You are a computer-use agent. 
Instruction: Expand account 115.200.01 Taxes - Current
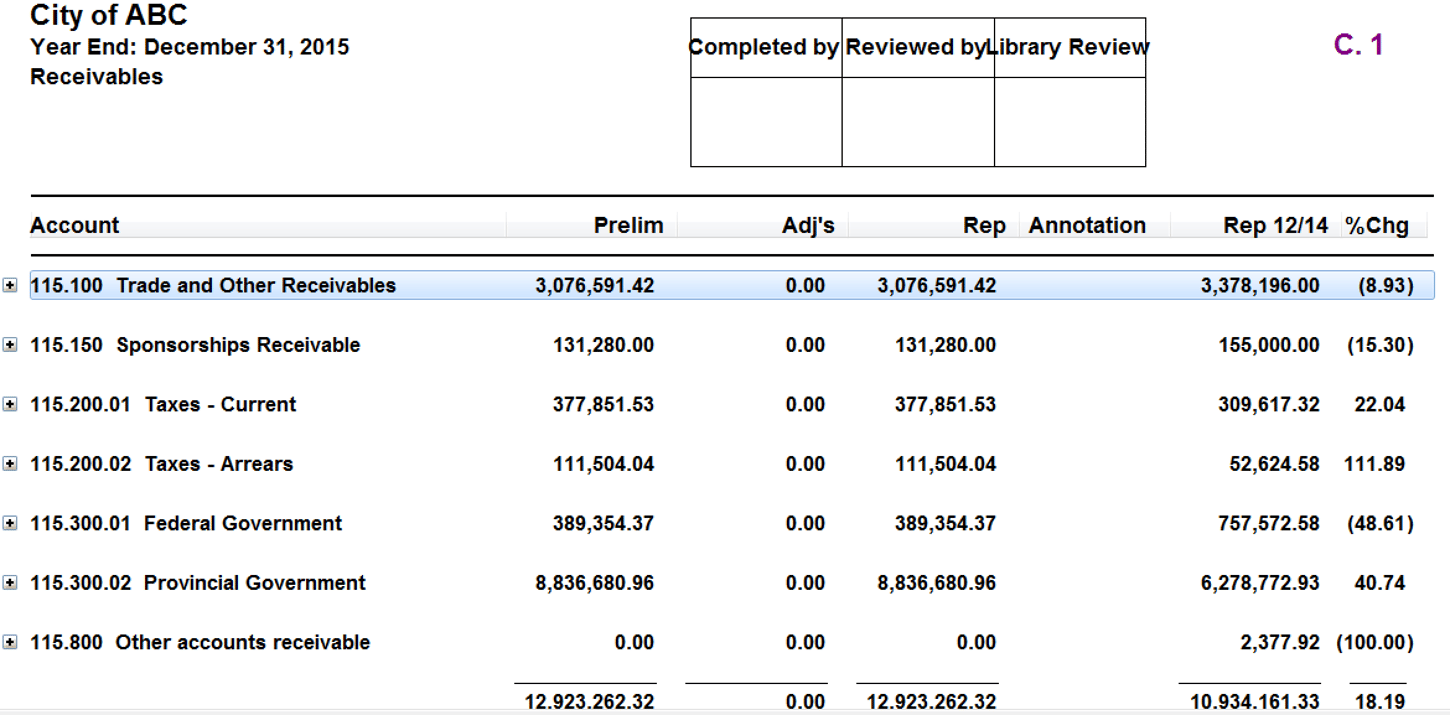pyautogui.click(x=10, y=404)
